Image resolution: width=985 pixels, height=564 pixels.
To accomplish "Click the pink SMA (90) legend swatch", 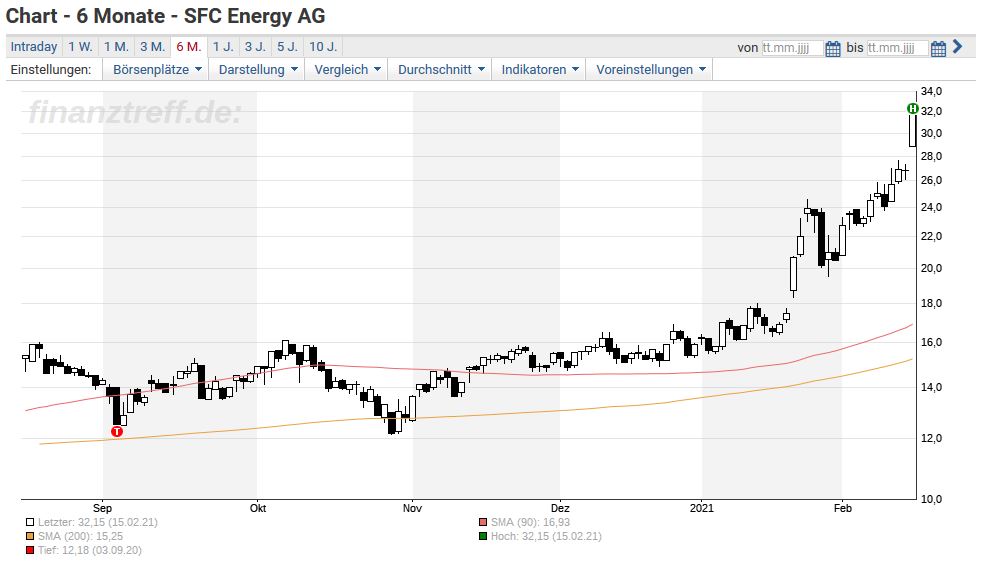I will [482, 523].
